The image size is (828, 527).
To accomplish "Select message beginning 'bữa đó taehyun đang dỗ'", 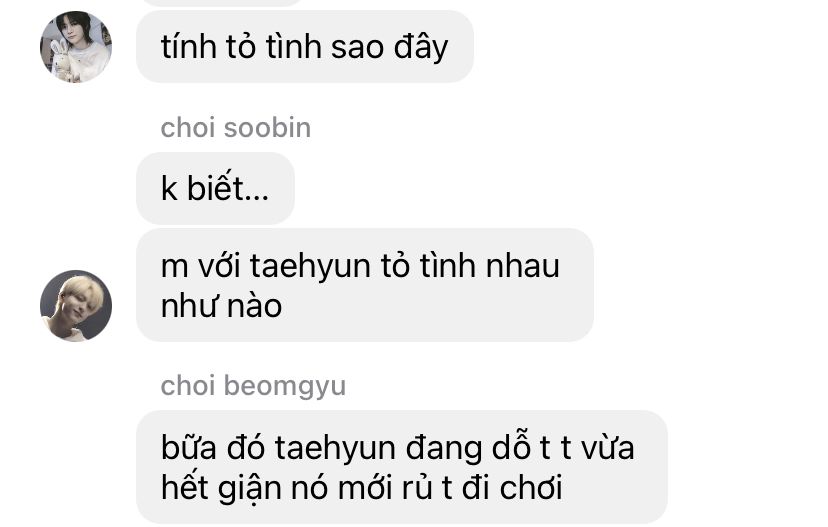I will (402, 467).
